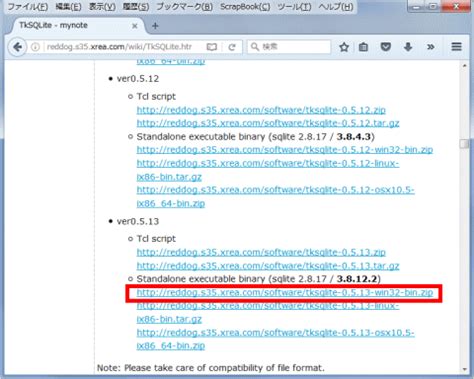Open the ブックマーク(B) menu

(184, 7)
